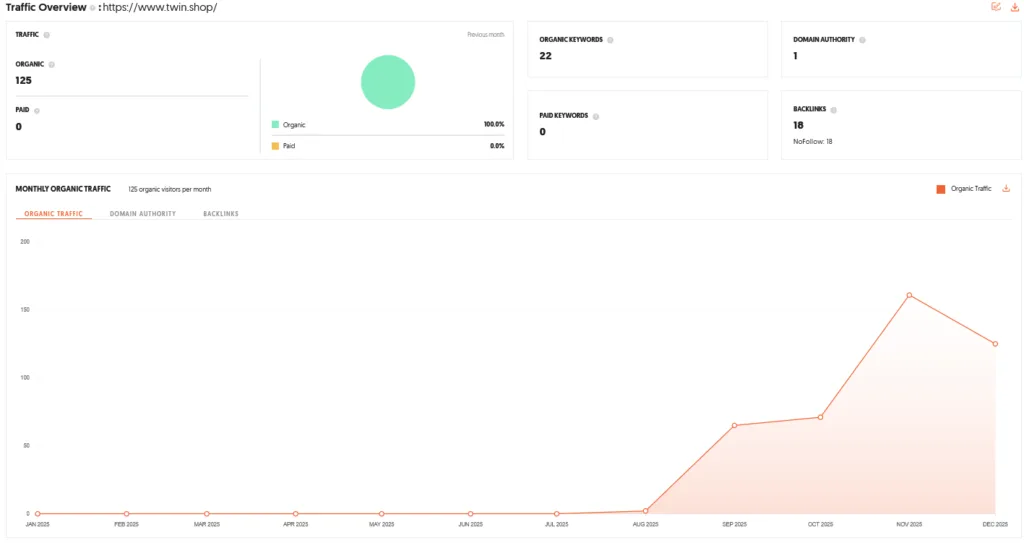Click the SEP 2025 chart data point

735,425
